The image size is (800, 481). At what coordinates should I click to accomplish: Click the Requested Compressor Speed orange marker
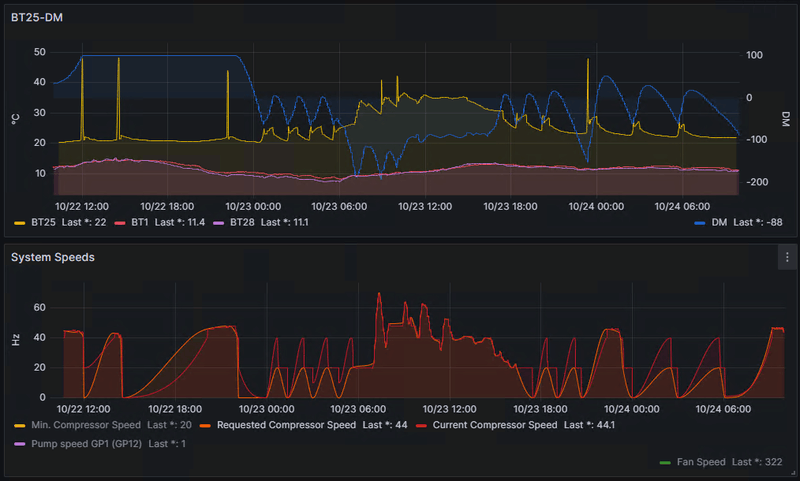click(205, 425)
